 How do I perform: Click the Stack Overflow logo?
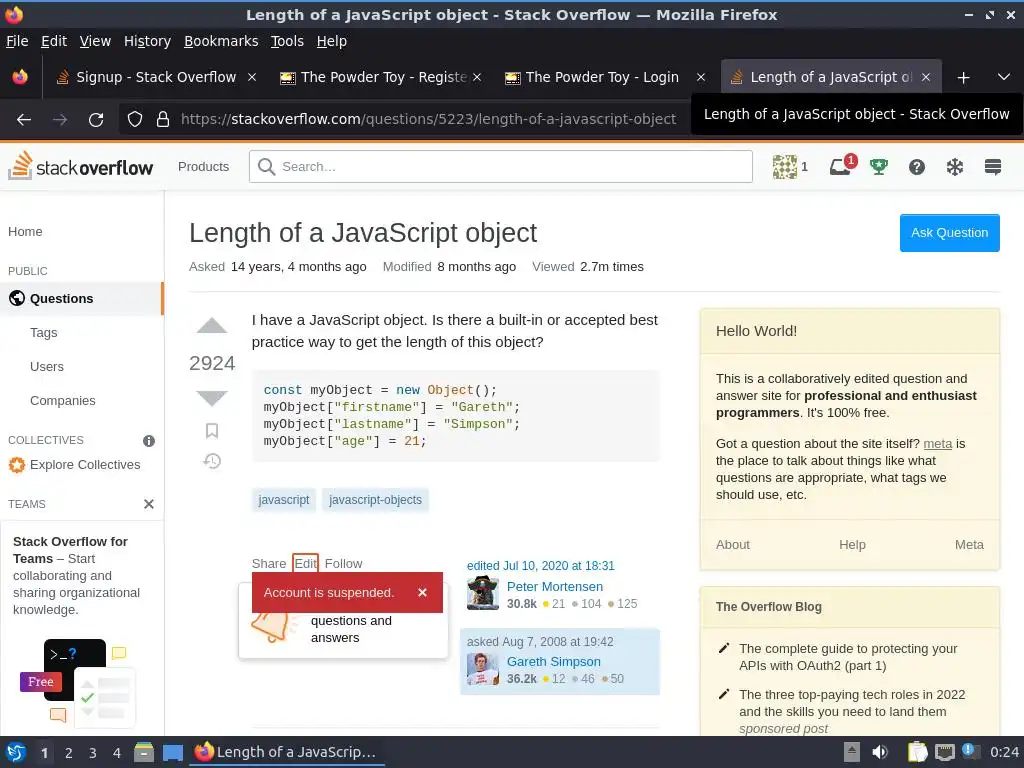coord(80,166)
